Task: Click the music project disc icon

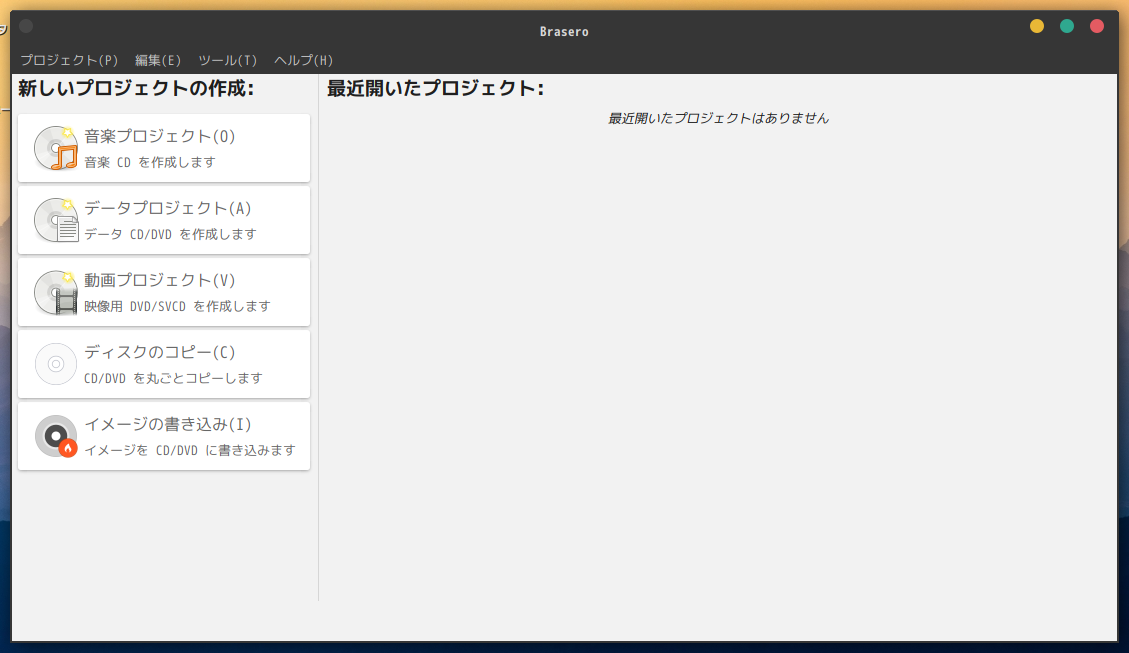Action: [x=55, y=148]
